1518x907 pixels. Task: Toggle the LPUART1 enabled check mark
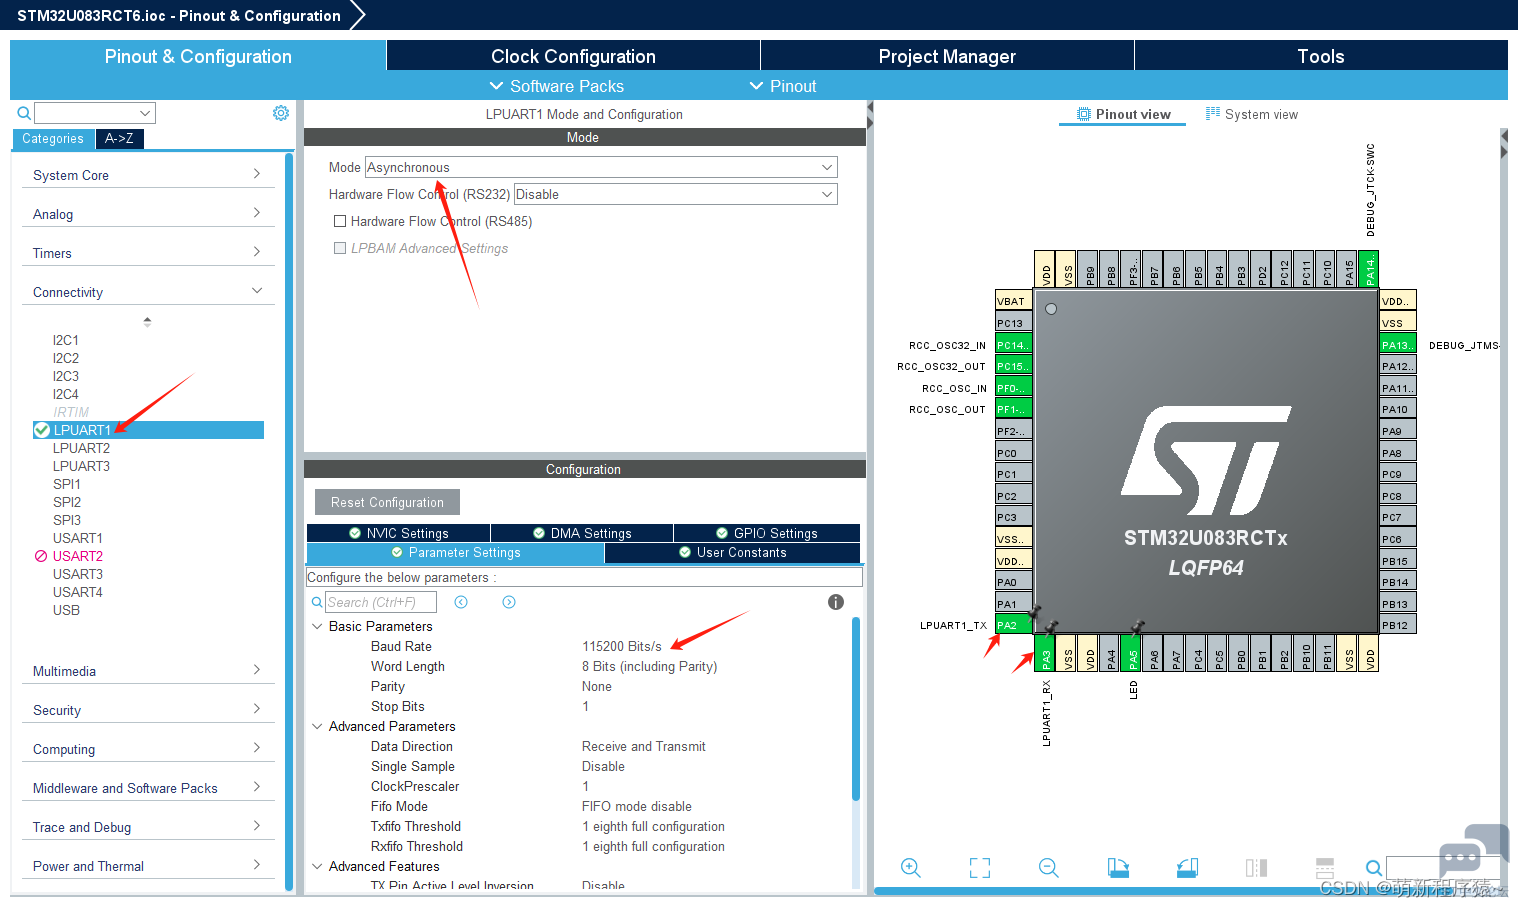(x=41, y=430)
